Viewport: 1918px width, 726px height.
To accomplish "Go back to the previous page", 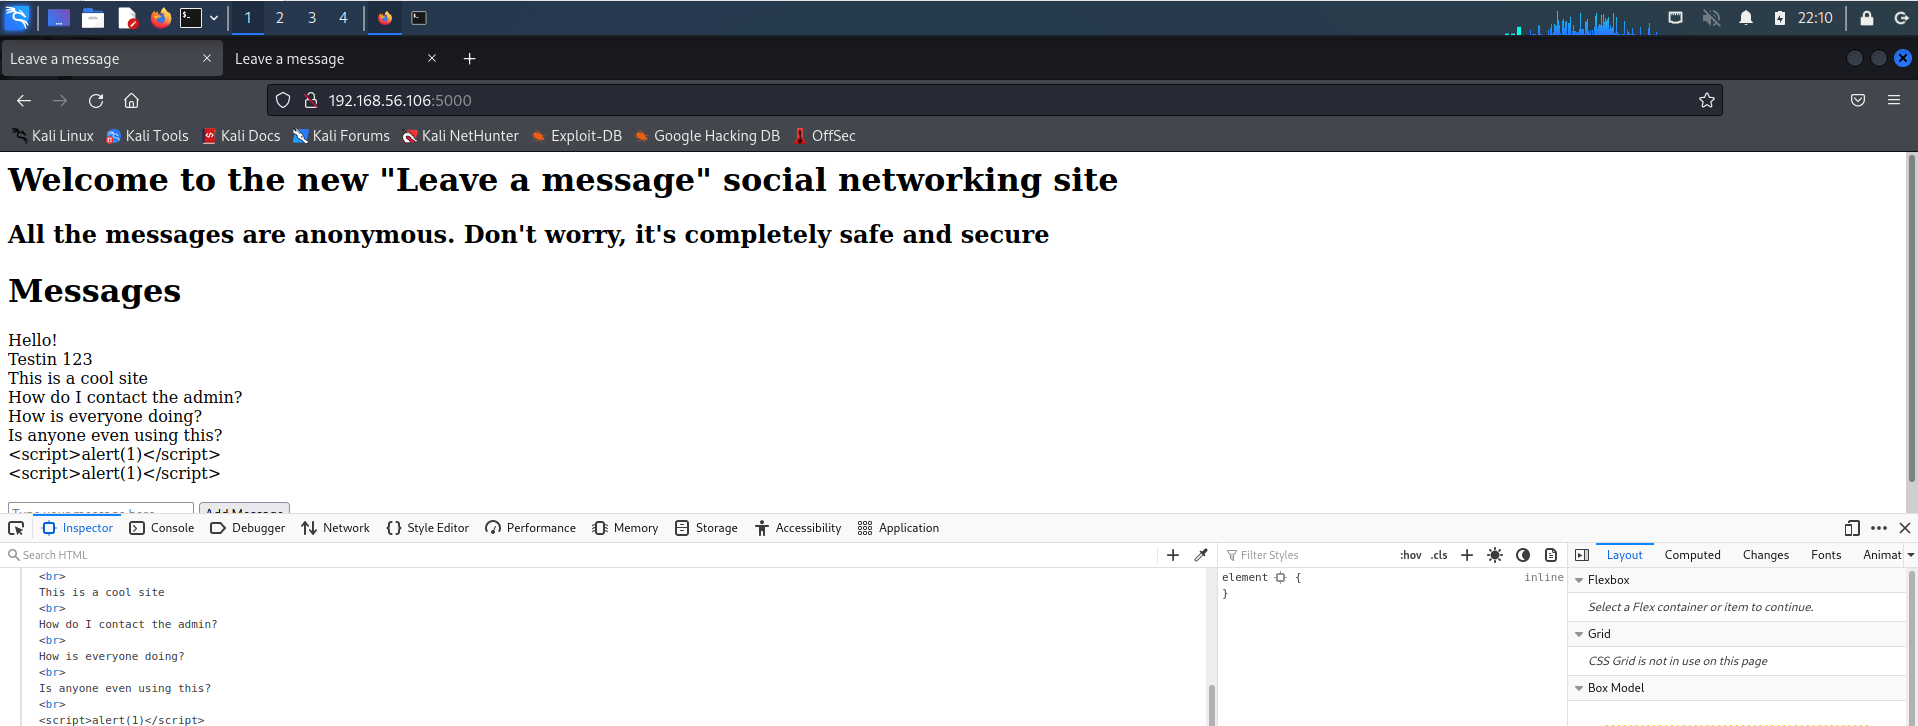I will (24, 100).
